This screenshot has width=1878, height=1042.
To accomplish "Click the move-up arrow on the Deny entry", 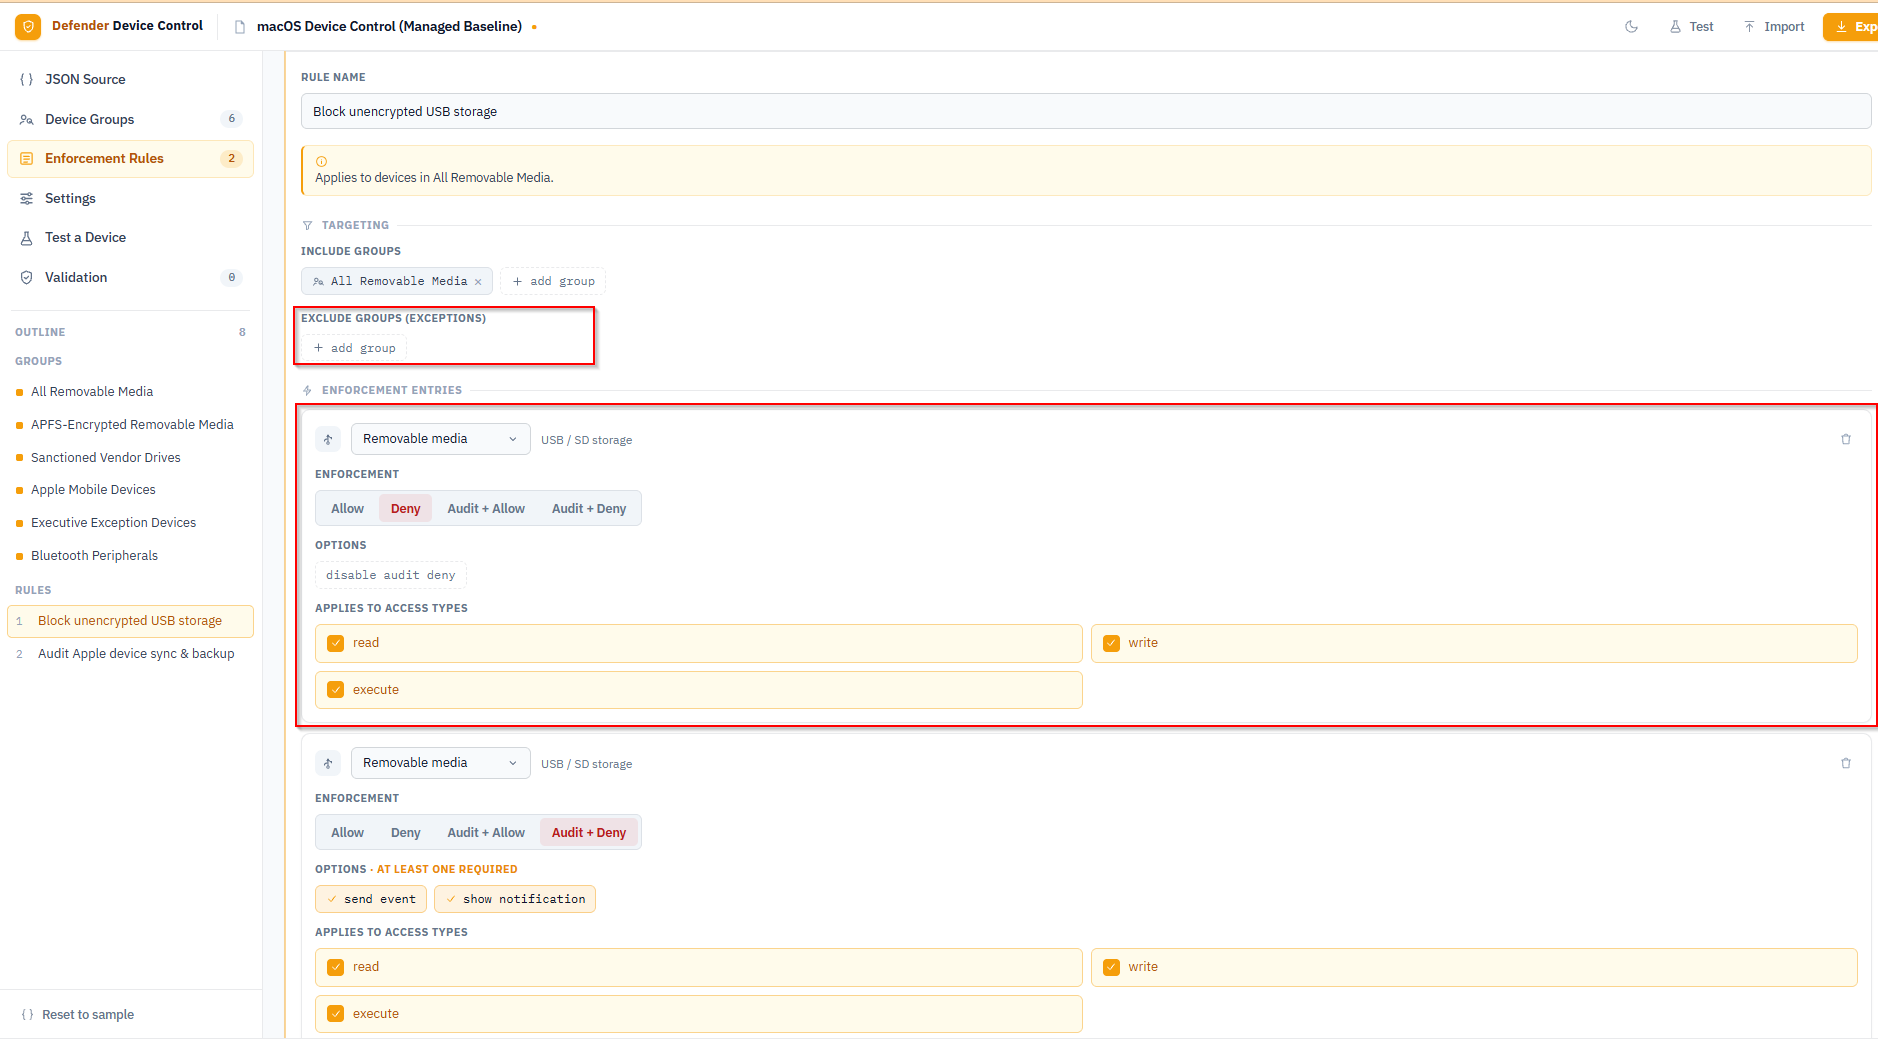I will click(x=328, y=439).
